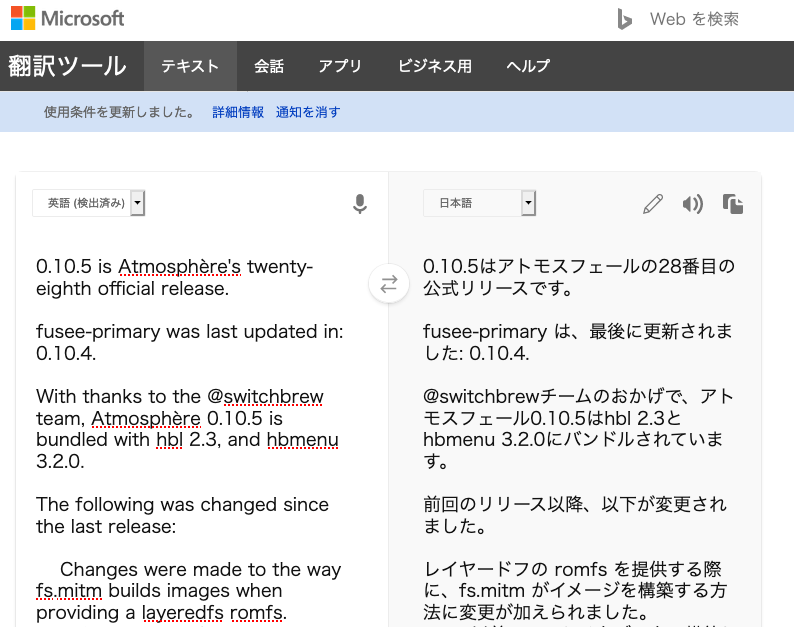Start voice input with microphone icon
The height and width of the screenshot is (627, 794).
coord(360,204)
